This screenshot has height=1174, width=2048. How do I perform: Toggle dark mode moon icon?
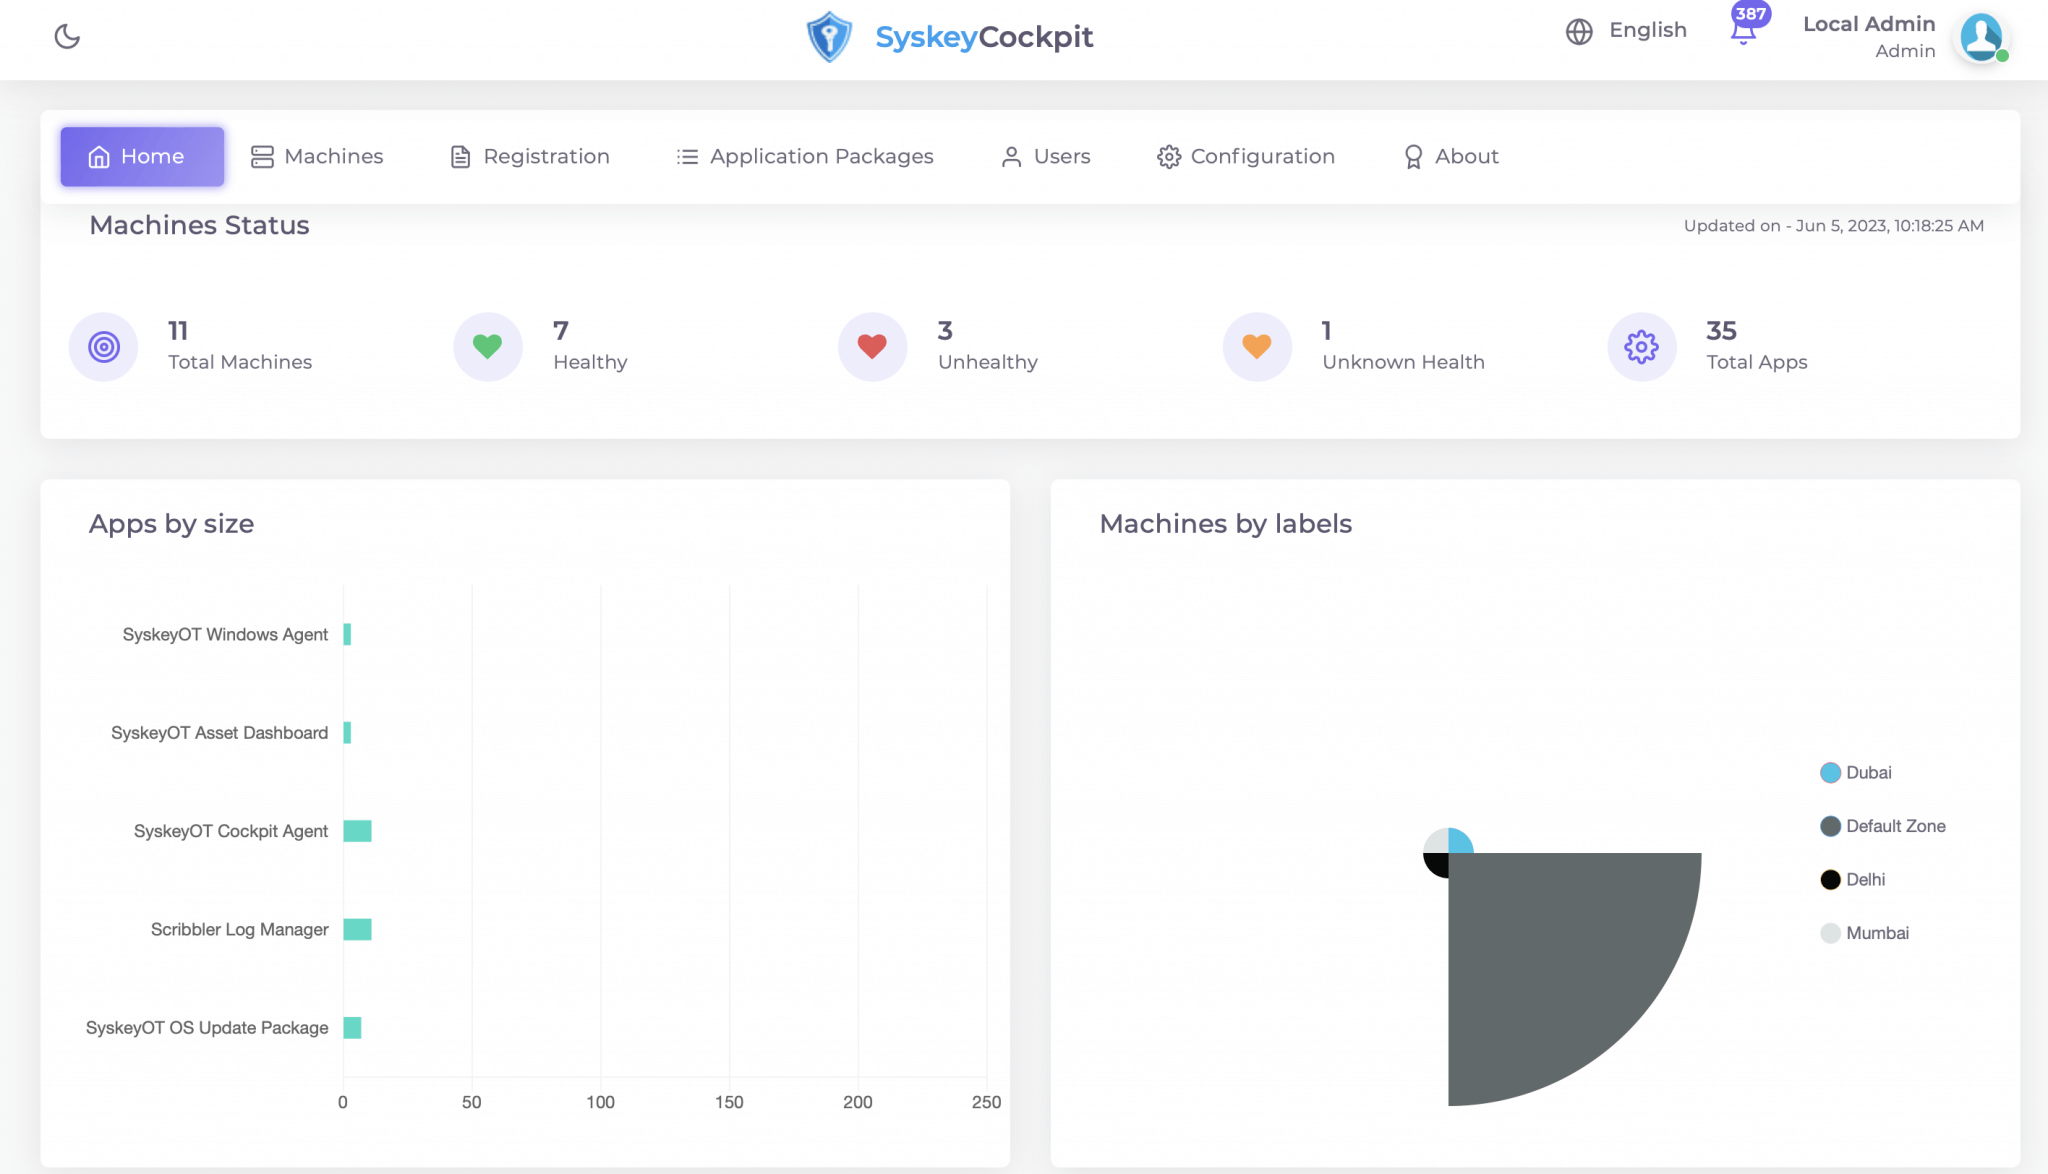pyautogui.click(x=67, y=36)
